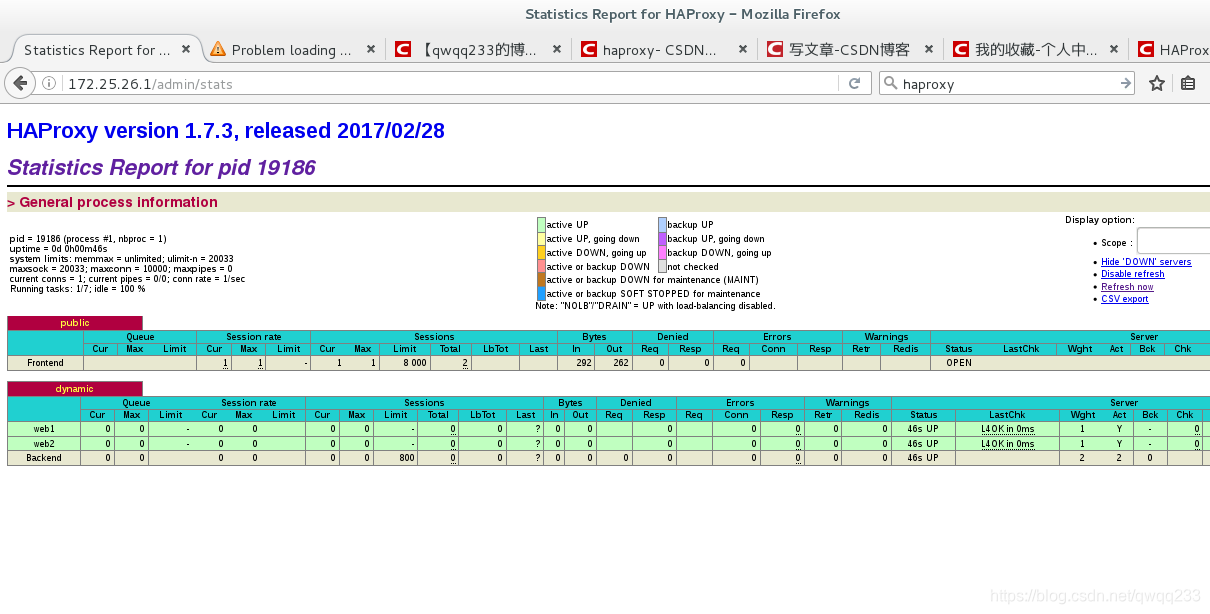Click the 'active or backup DOWN' color swatch
Viewport: 1210px width, 614px height.
pyautogui.click(x=541, y=266)
